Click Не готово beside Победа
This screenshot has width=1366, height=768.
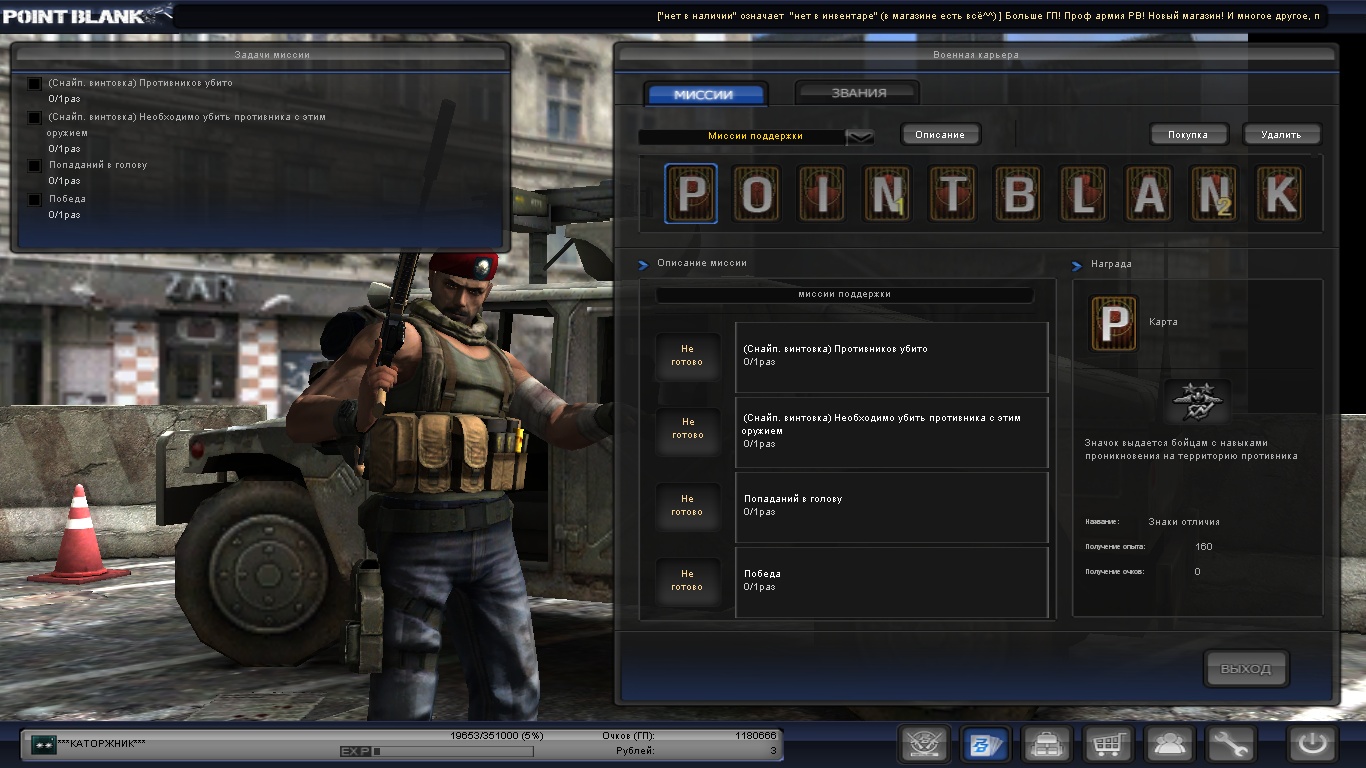tap(687, 581)
